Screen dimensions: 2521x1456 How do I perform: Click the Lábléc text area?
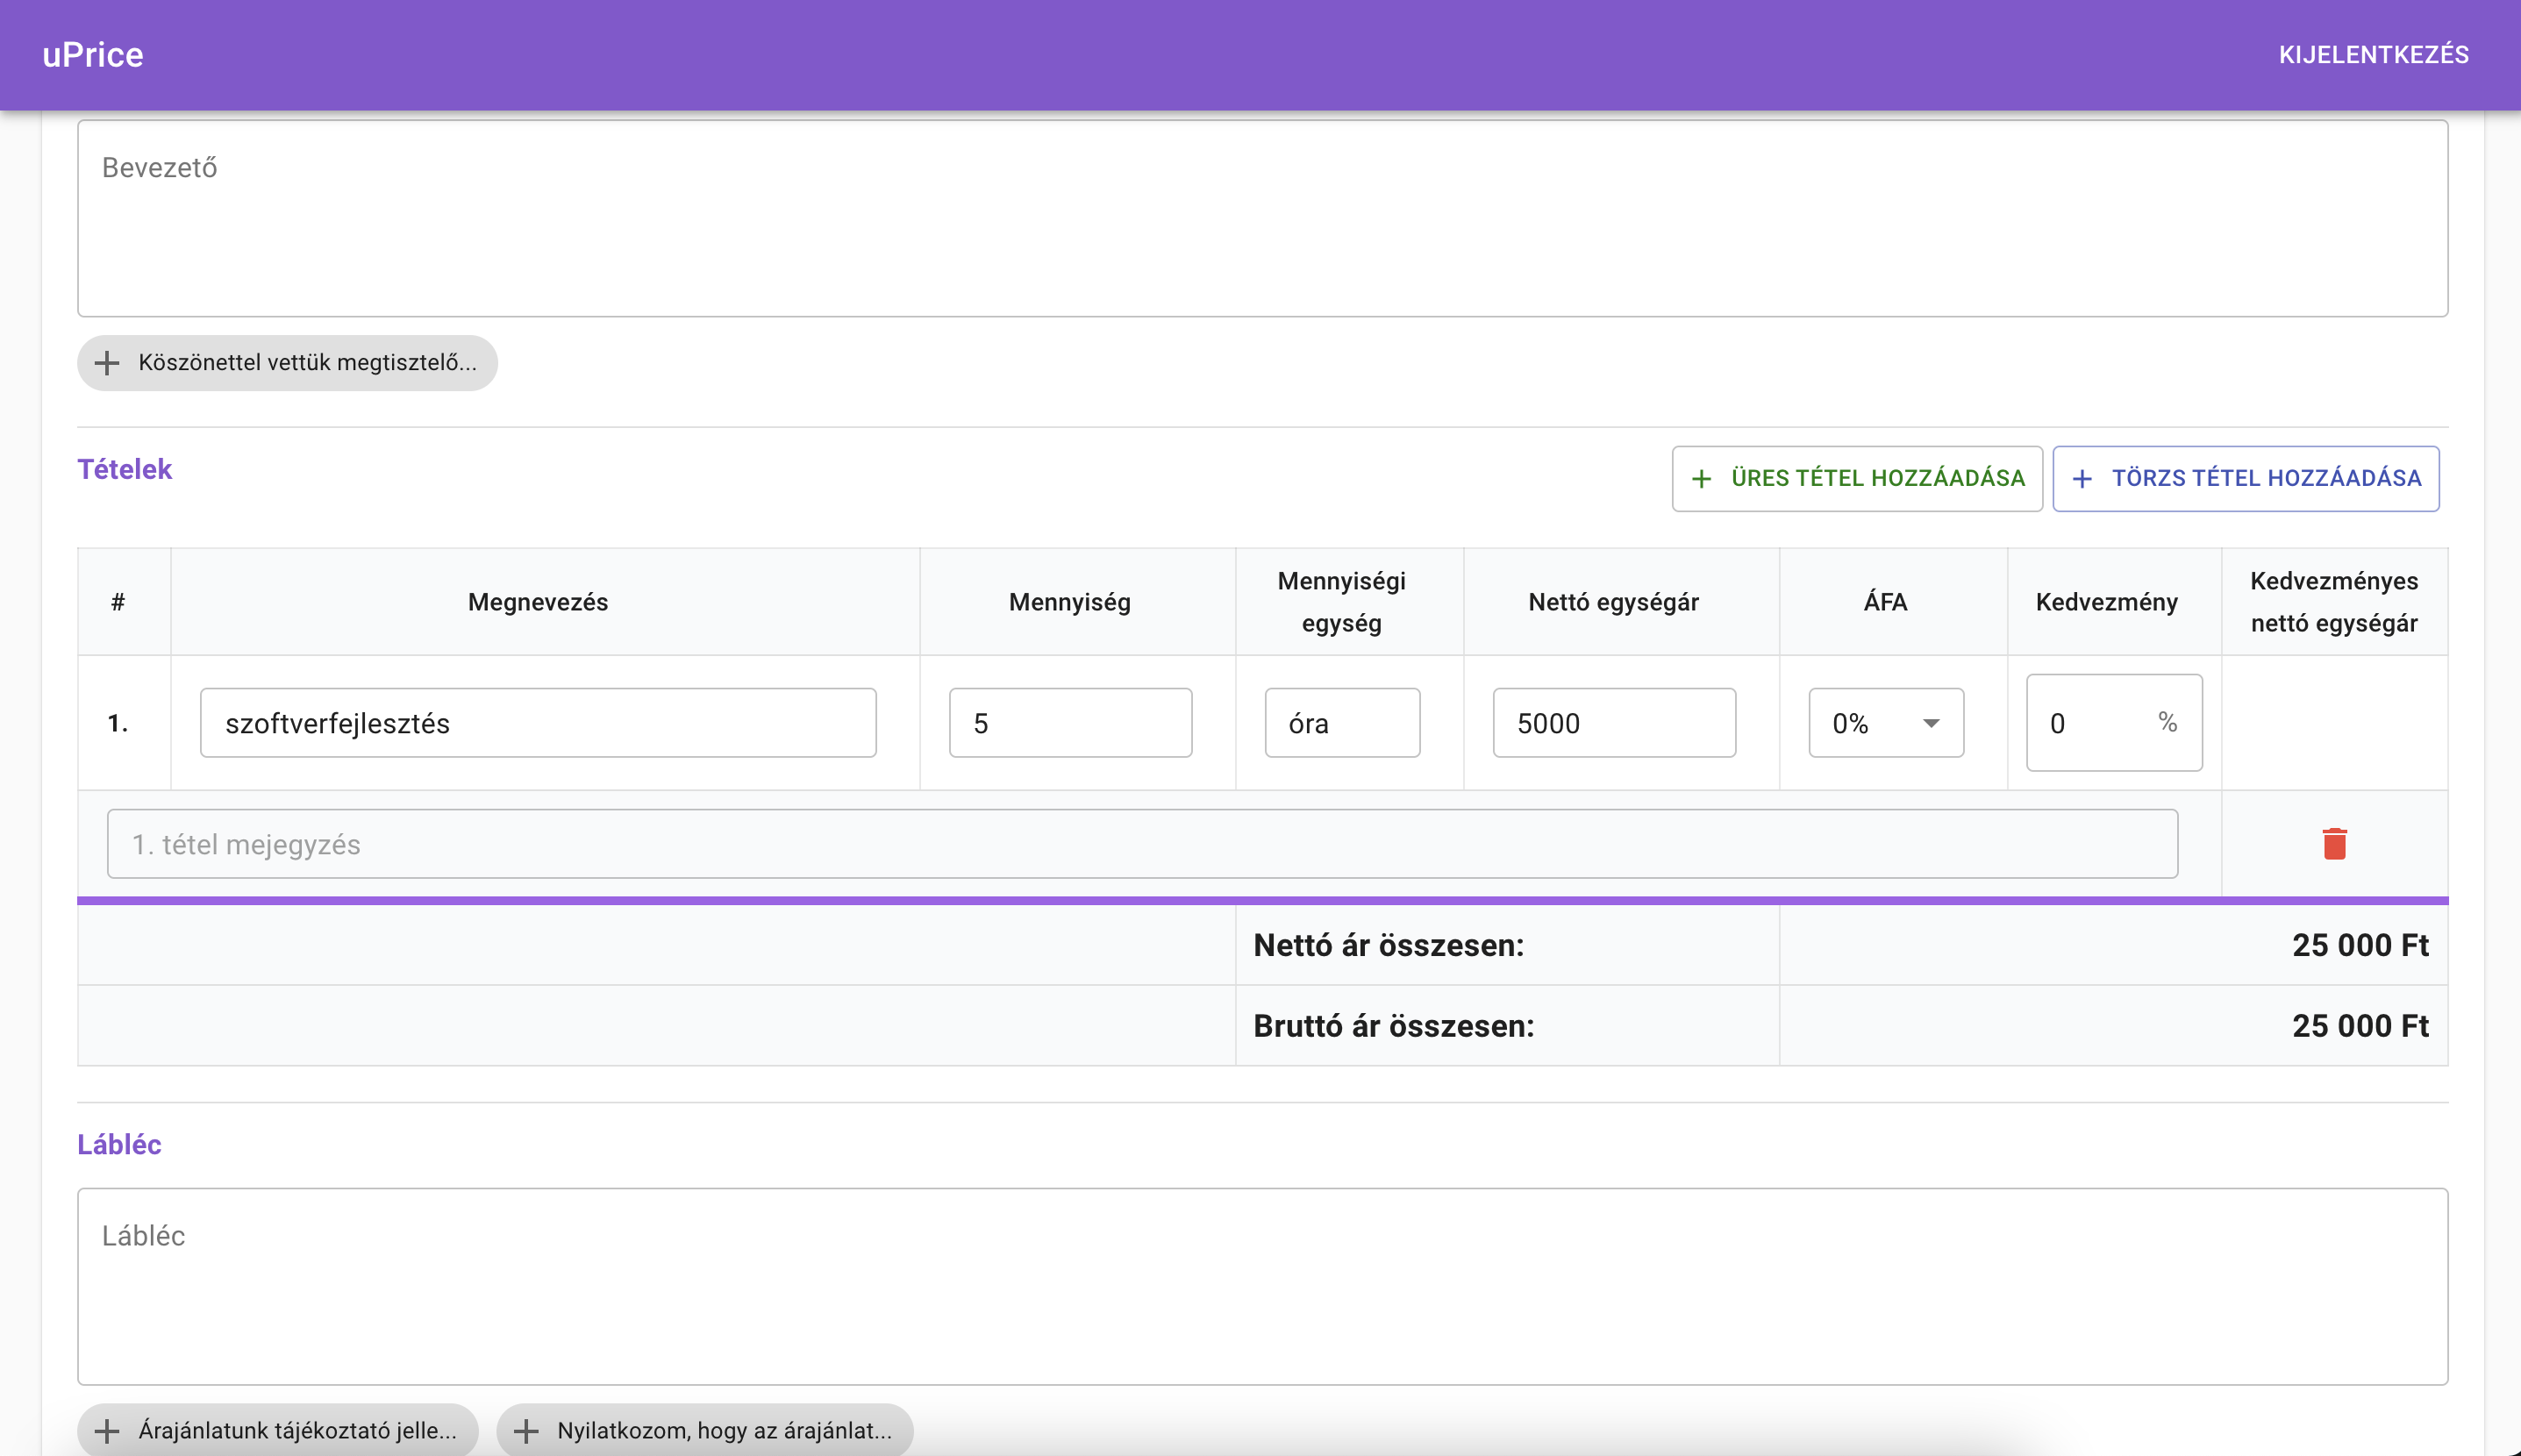tap(1262, 1286)
